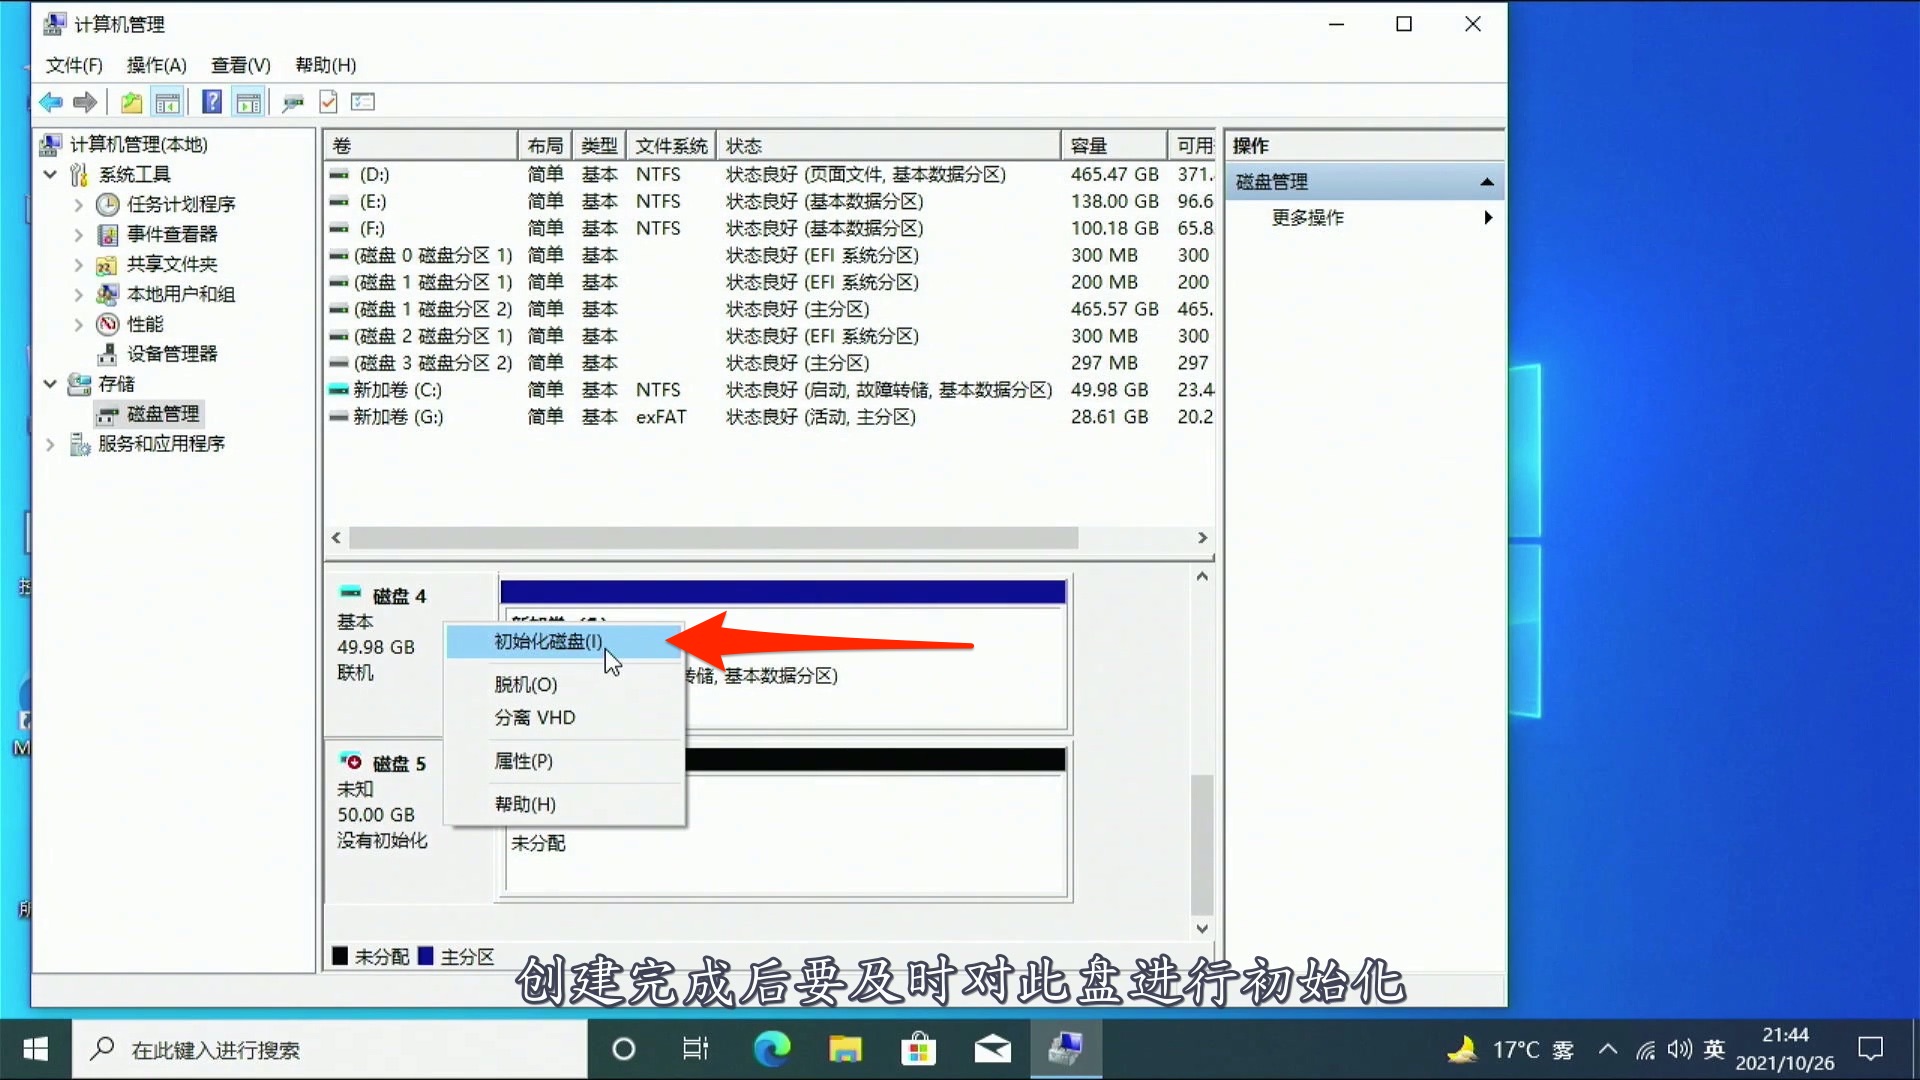Expand the 服务和应用程序 branch
This screenshot has height=1080, width=1920.
click(x=49, y=444)
